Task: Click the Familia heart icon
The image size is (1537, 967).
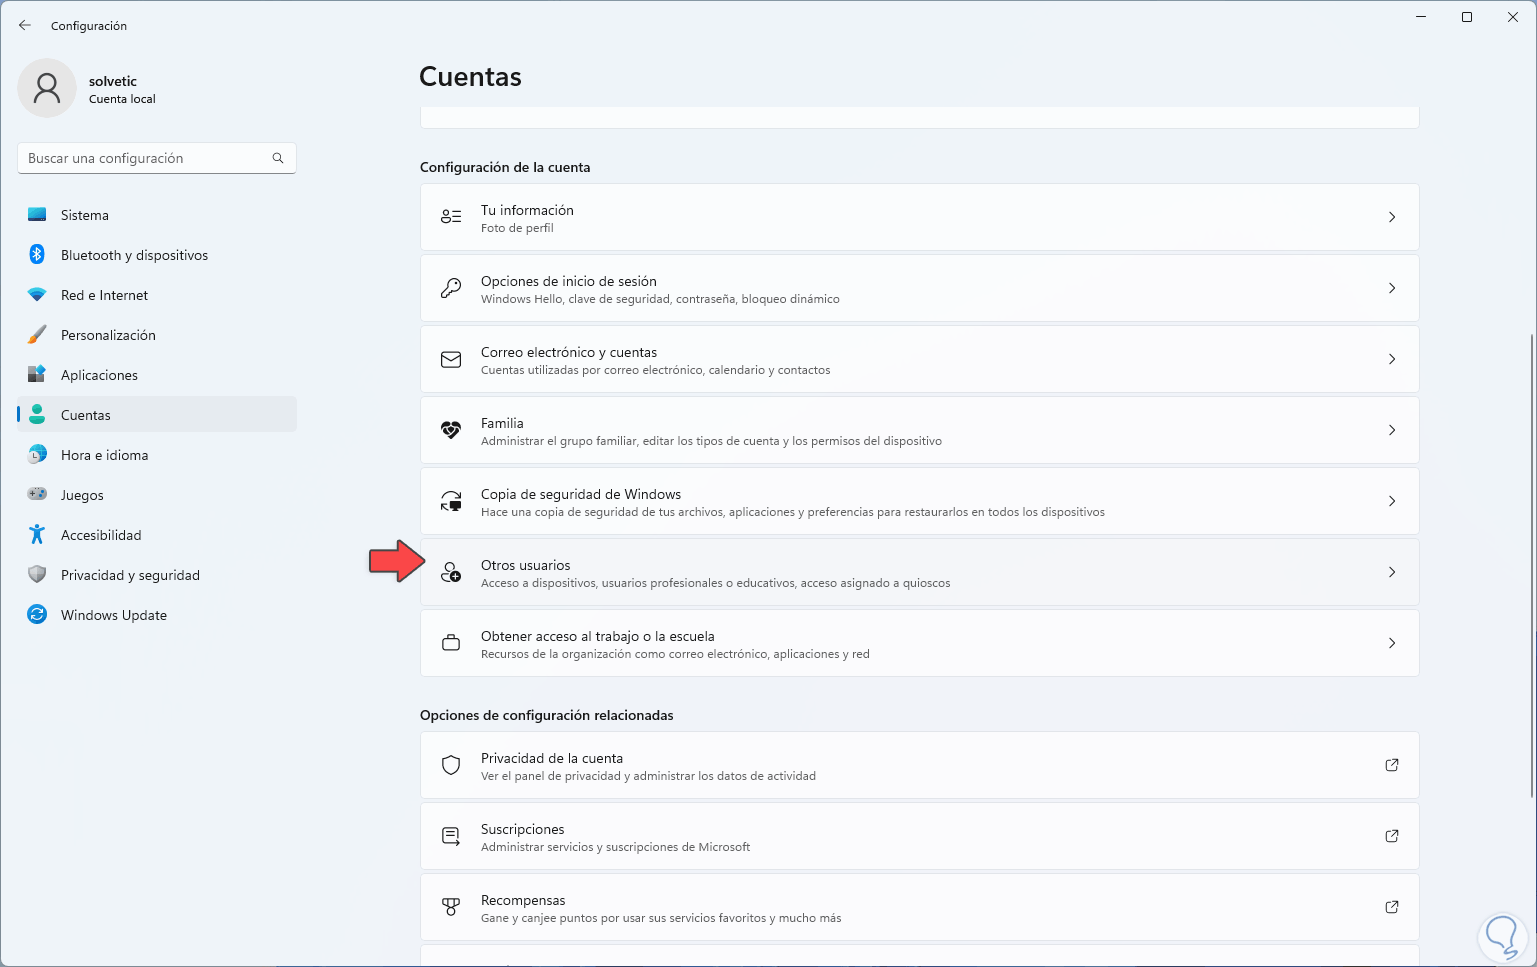Action: (451, 430)
